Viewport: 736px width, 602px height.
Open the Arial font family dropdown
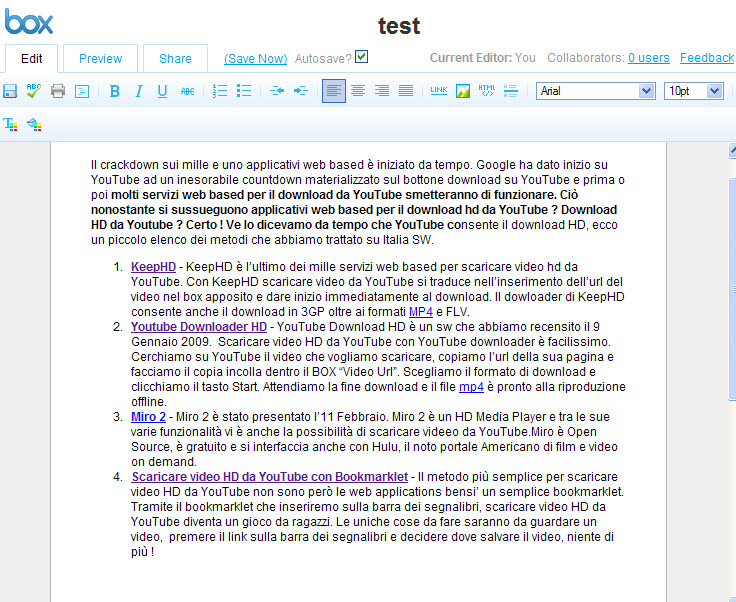pyautogui.click(x=596, y=91)
